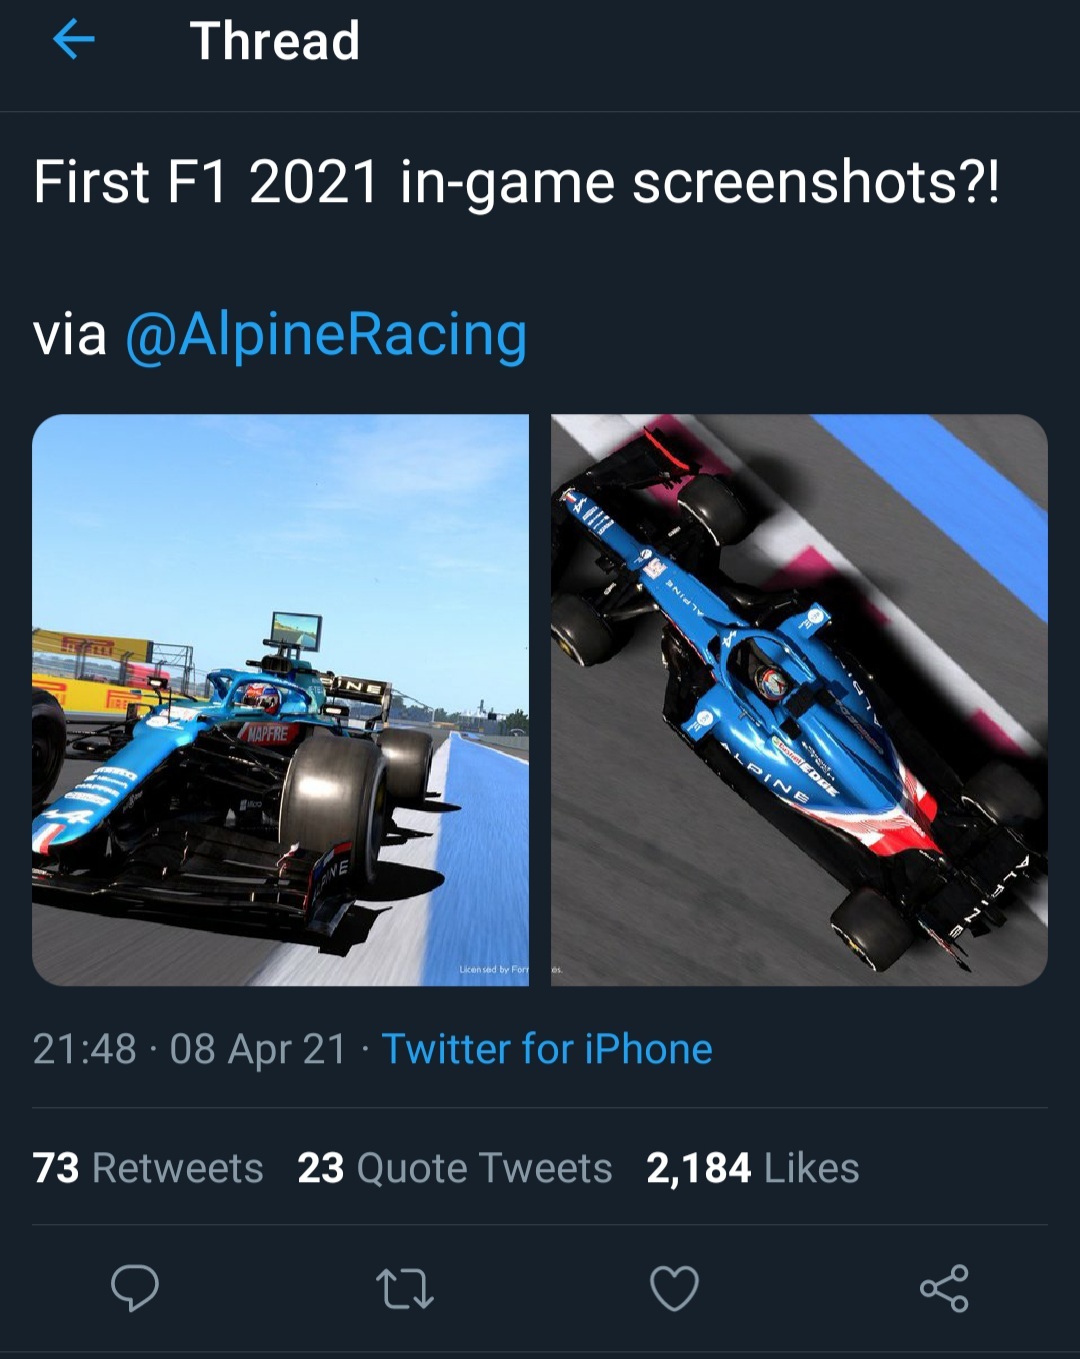Open the top-down Alpine car image
1080x1359 pixels.
(x=799, y=700)
